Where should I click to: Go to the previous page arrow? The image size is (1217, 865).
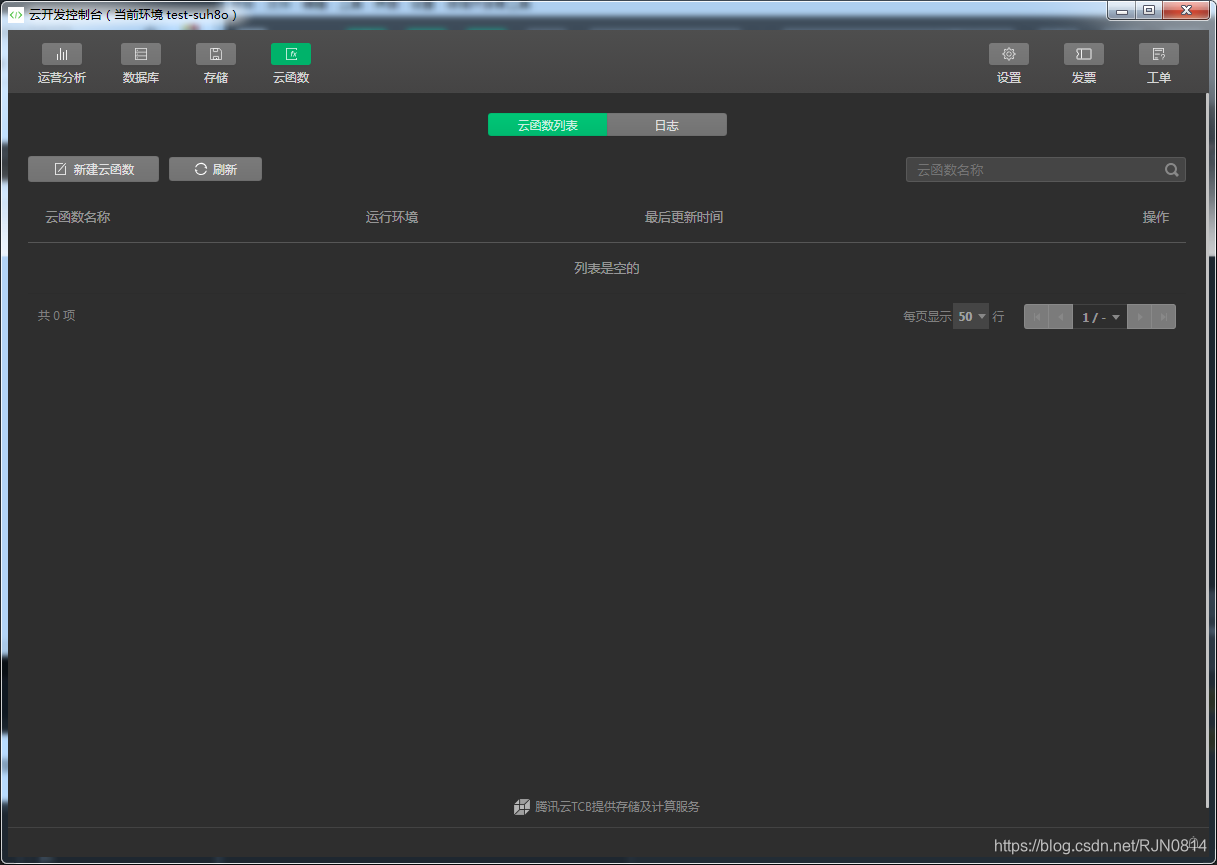1061,317
